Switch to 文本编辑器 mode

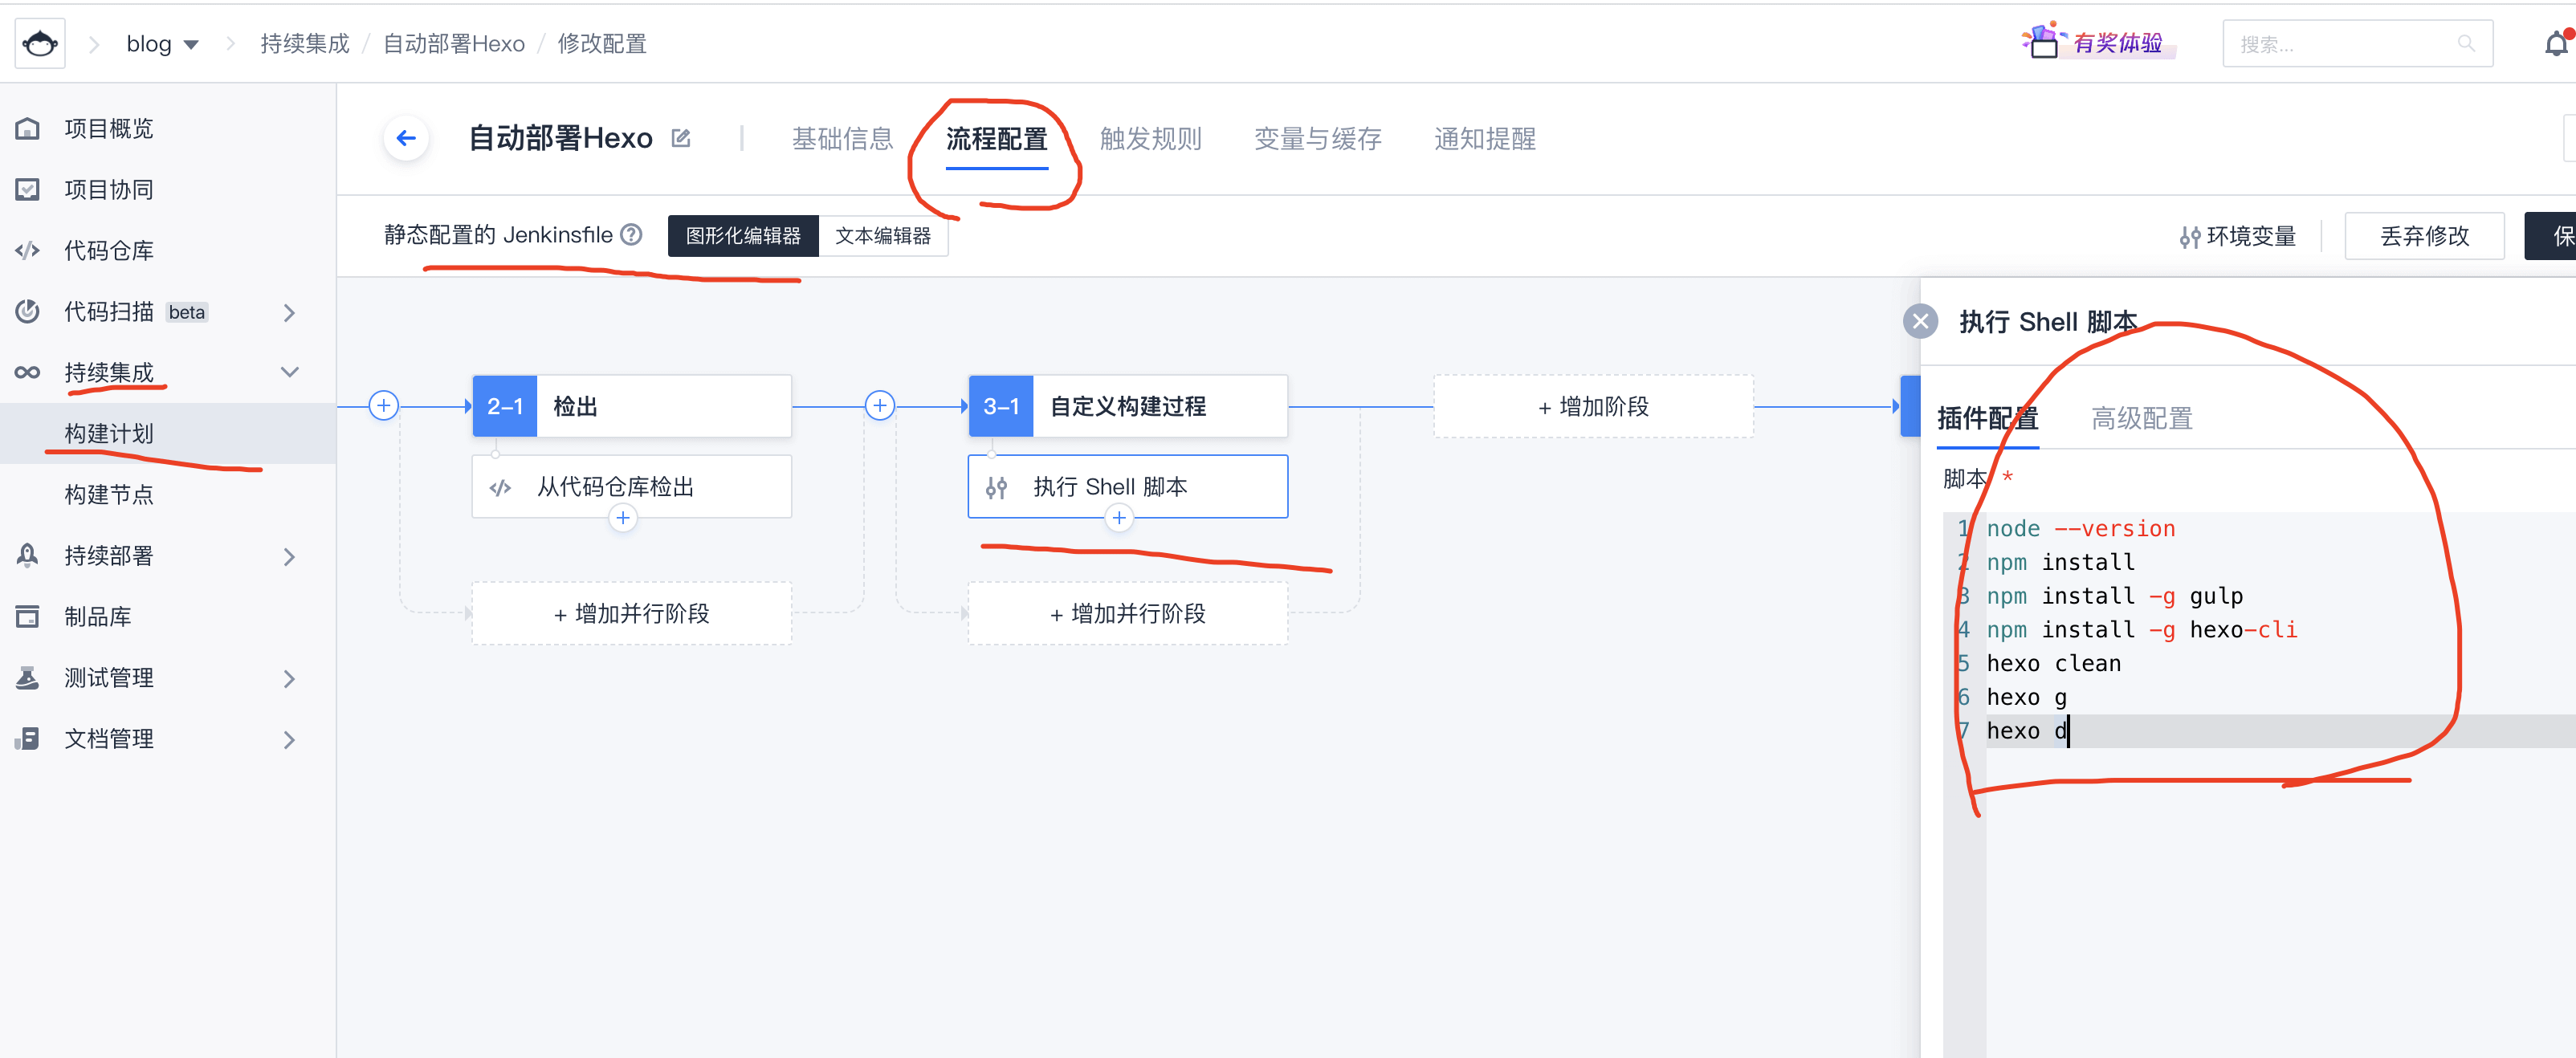[883, 236]
